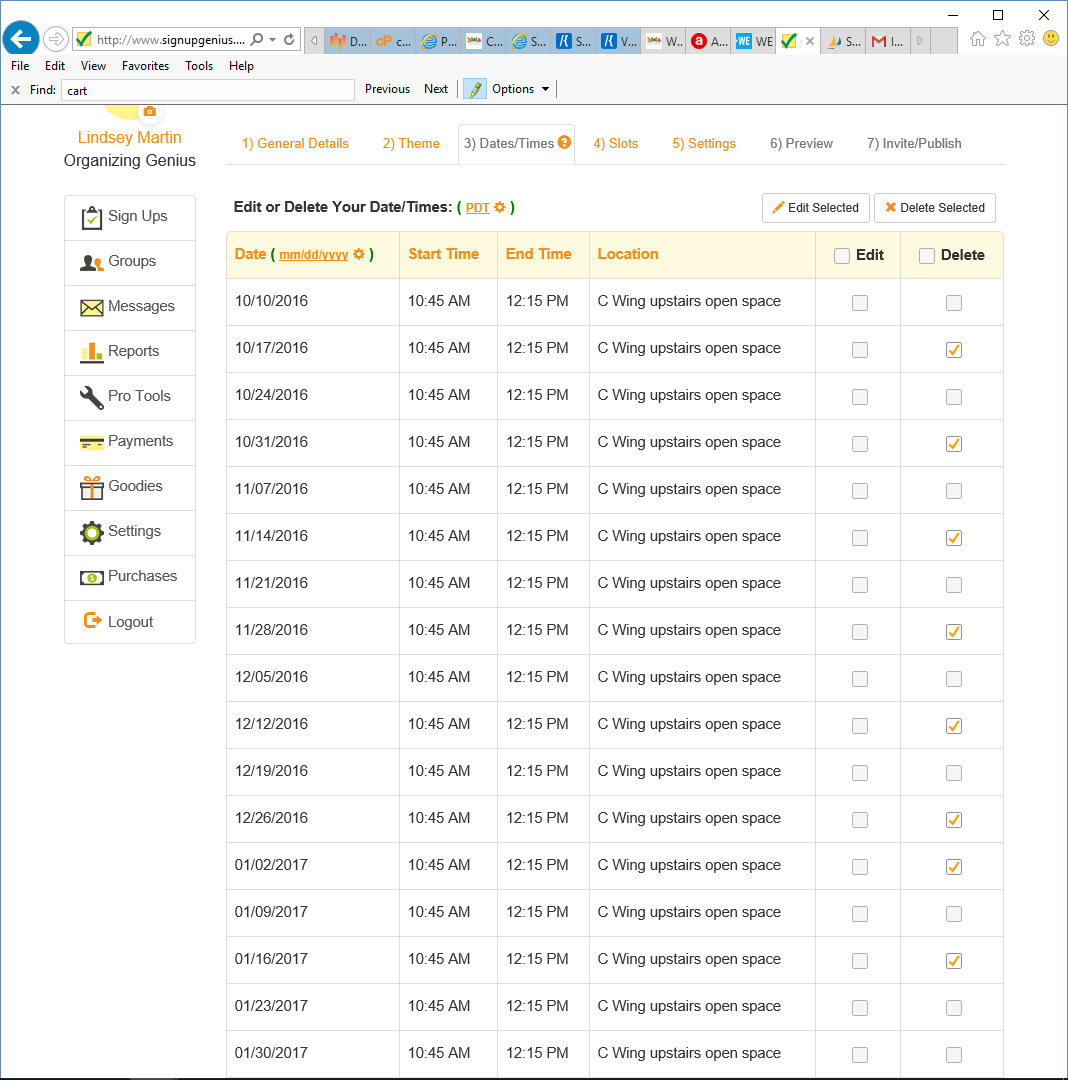Go to the 6) Preview tab
Viewport: 1068px width, 1080px height.
tap(802, 143)
